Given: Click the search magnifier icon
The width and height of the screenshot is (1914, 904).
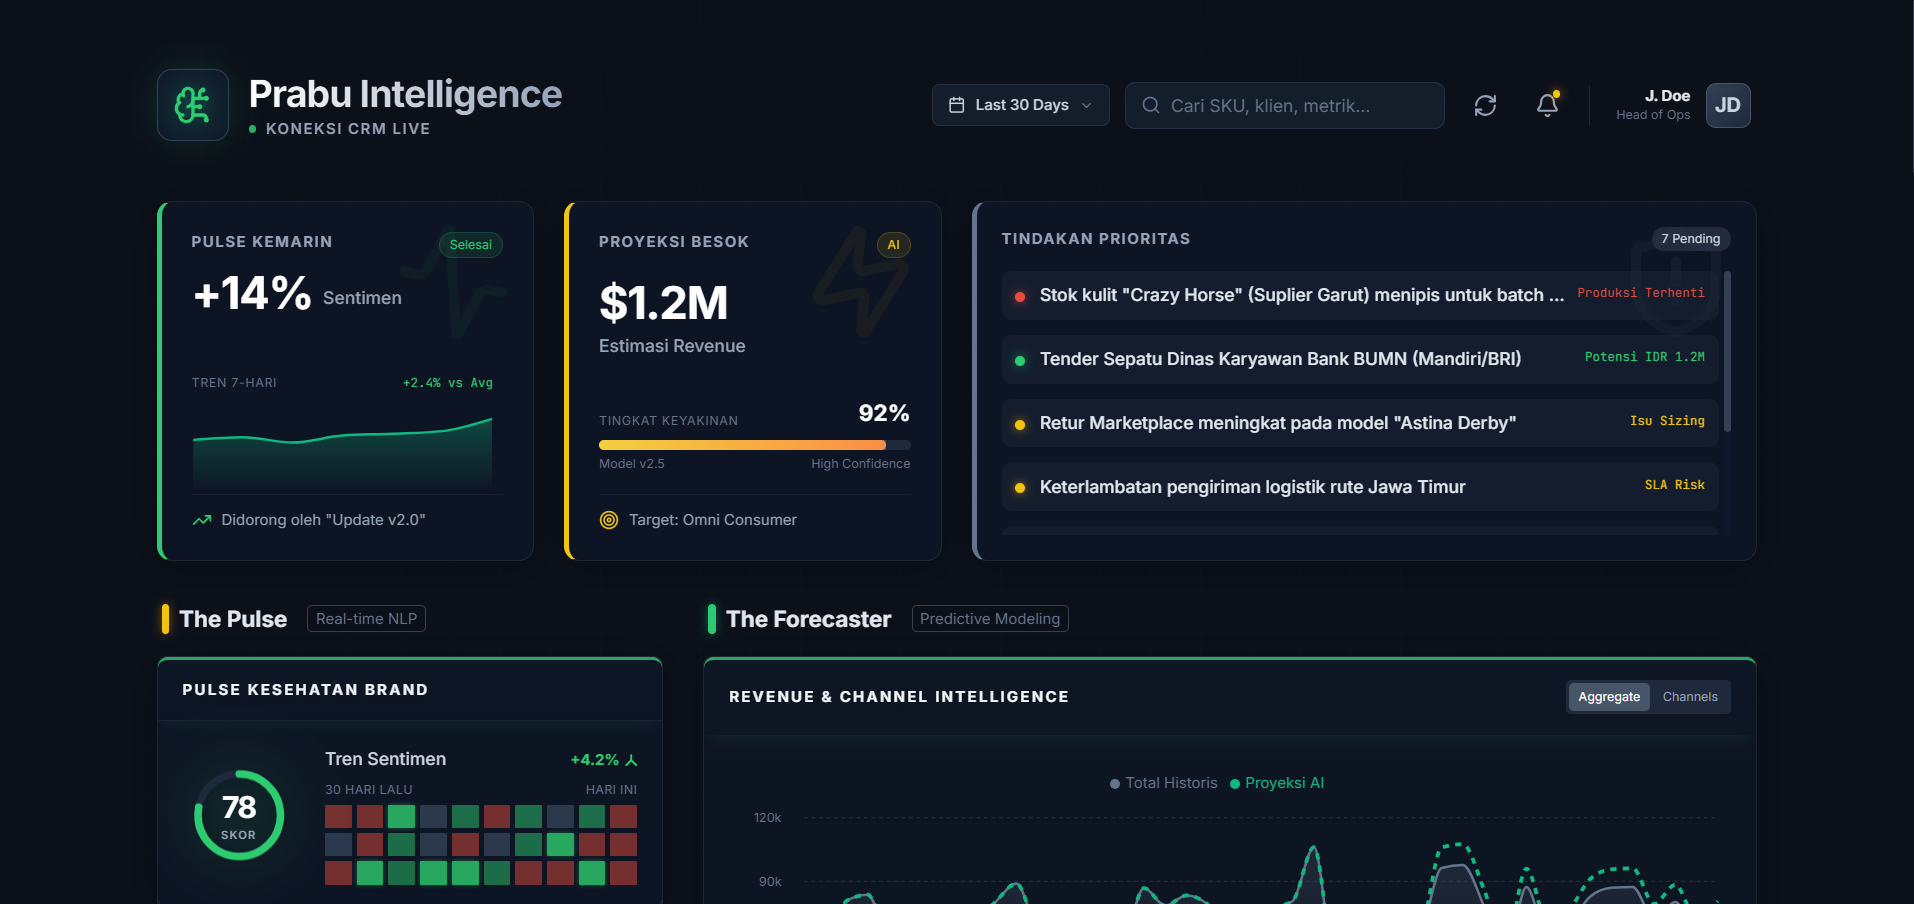Looking at the screenshot, I should 1151,105.
